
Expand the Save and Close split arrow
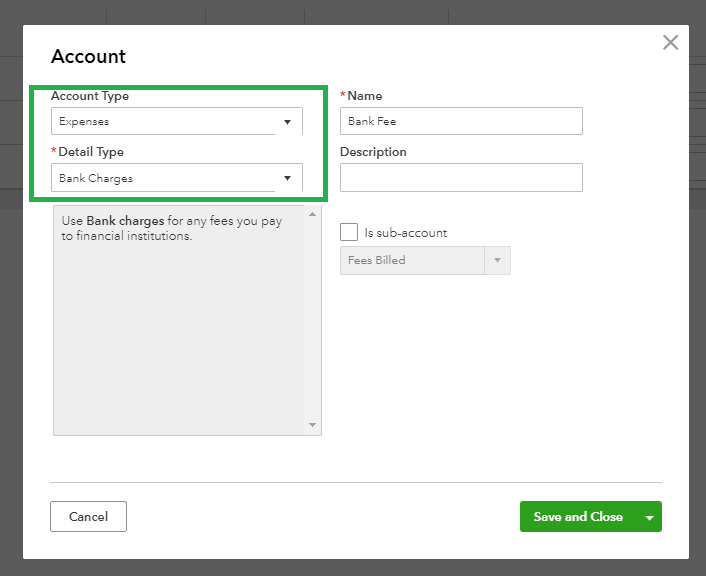649,517
